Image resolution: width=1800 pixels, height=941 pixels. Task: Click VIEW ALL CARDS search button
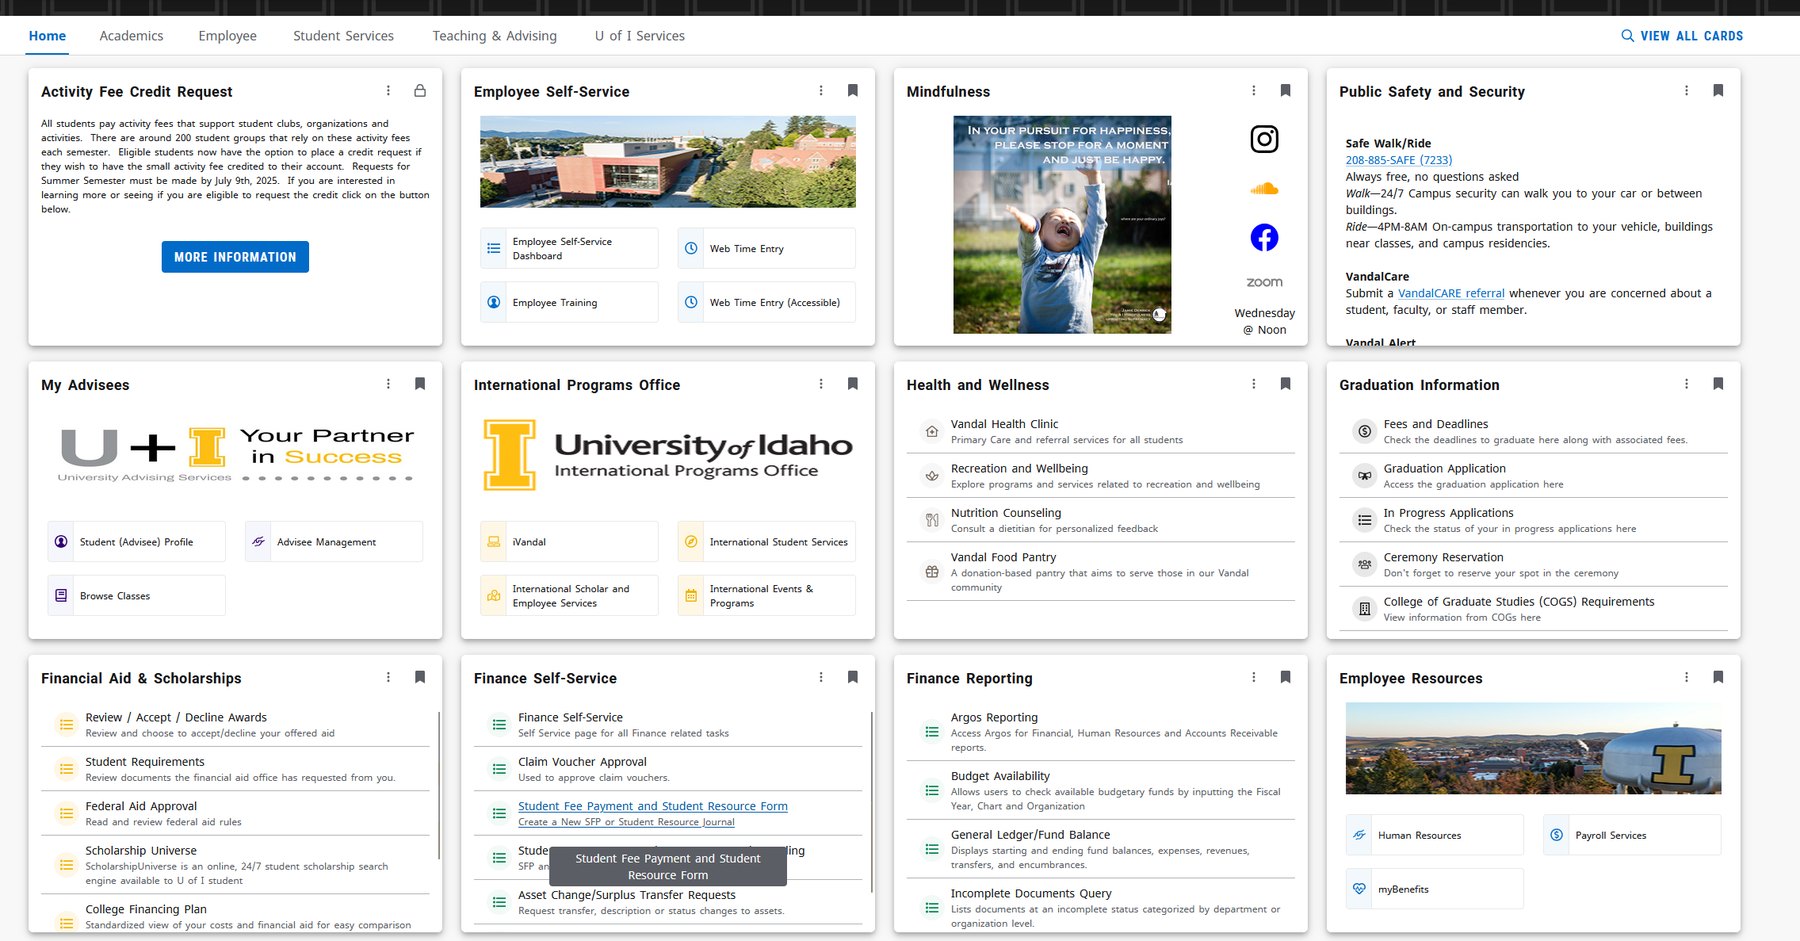(1682, 36)
